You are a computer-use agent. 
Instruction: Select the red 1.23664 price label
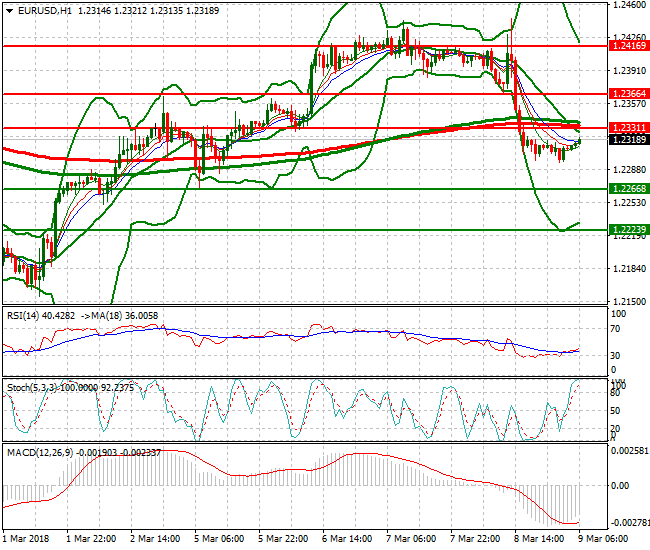coord(630,93)
